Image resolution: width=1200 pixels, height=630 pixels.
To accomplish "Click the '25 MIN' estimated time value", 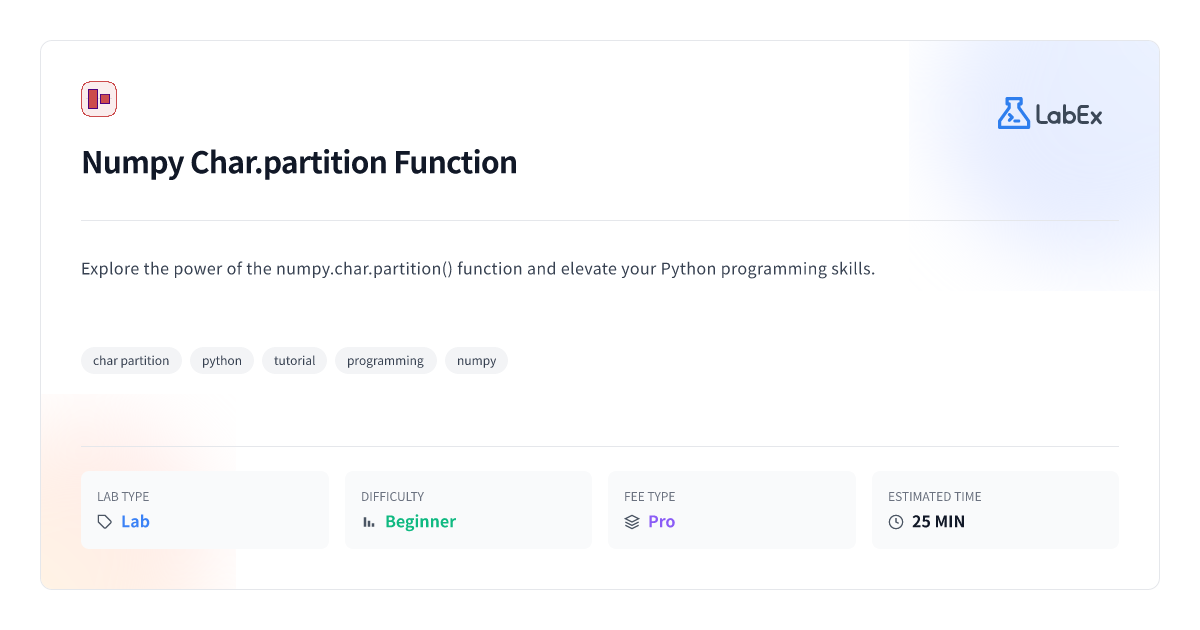I will click(x=938, y=522).
